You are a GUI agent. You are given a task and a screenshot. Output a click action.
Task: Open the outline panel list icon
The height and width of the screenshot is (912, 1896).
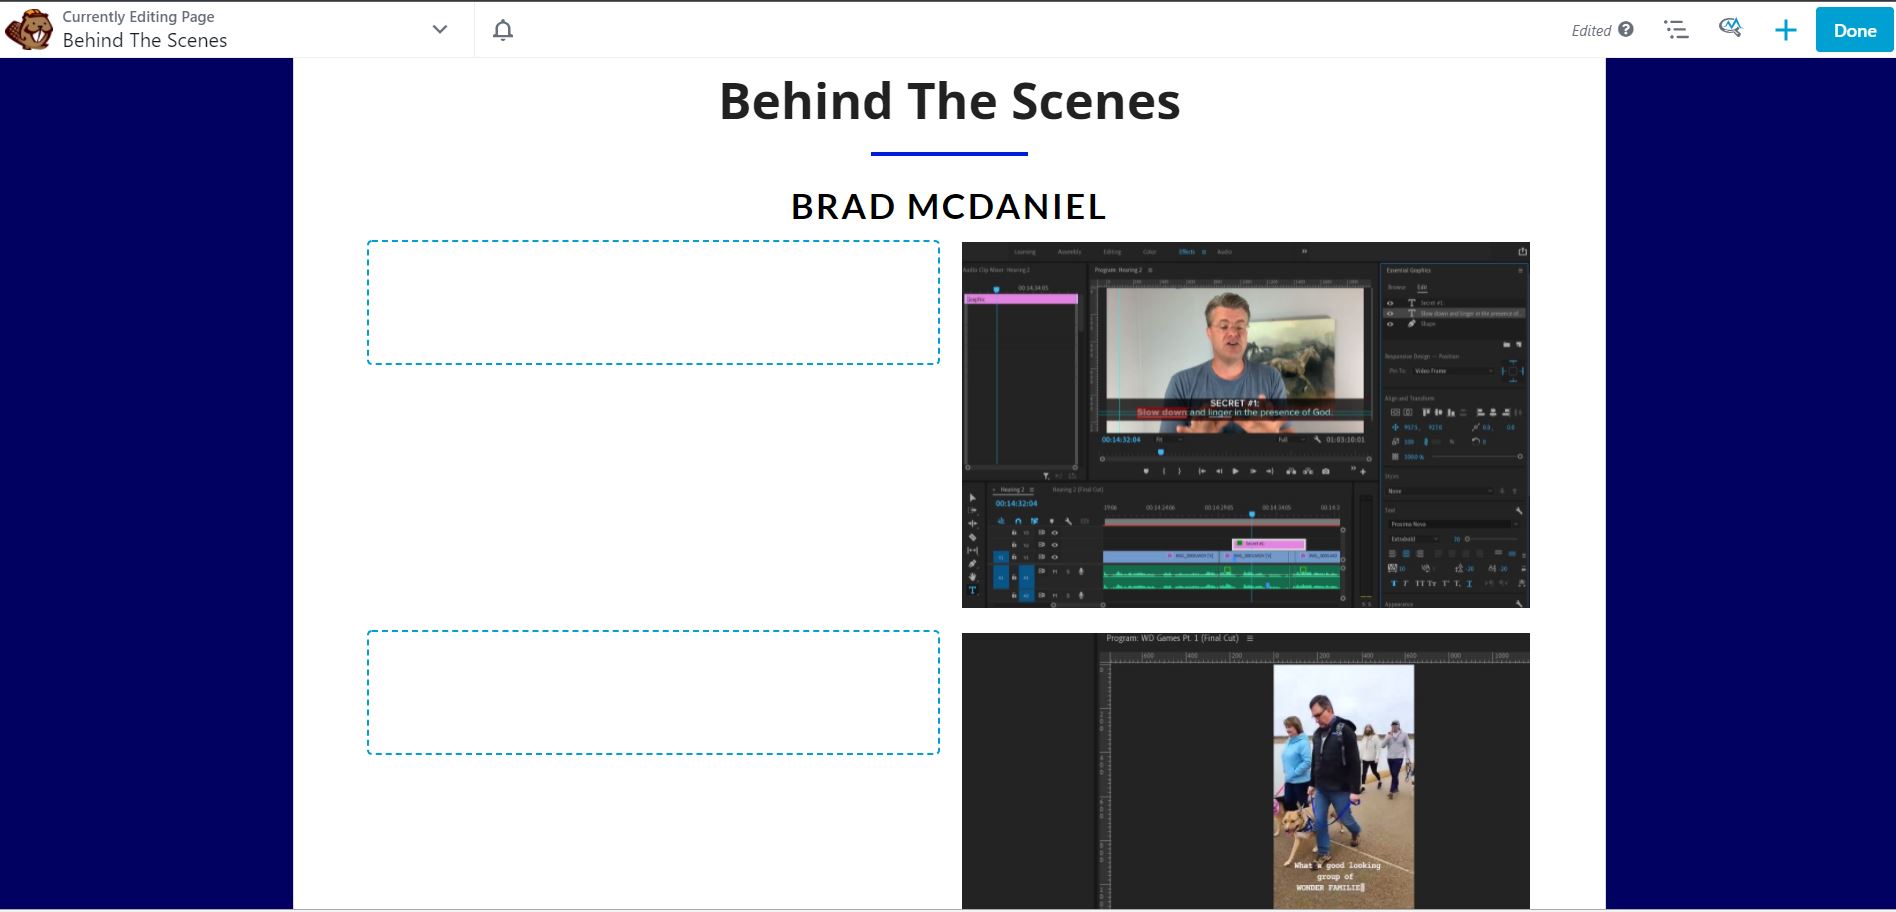point(1676,30)
